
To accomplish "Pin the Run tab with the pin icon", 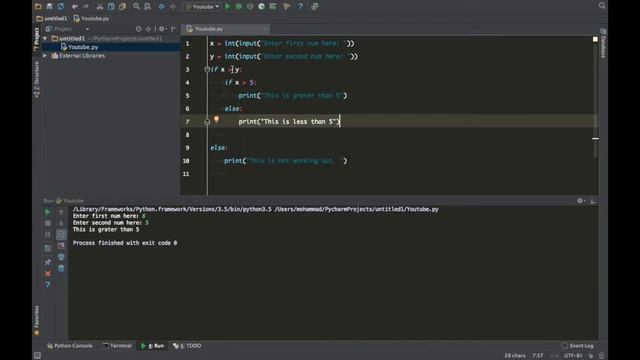I will (x=47, y=262).
